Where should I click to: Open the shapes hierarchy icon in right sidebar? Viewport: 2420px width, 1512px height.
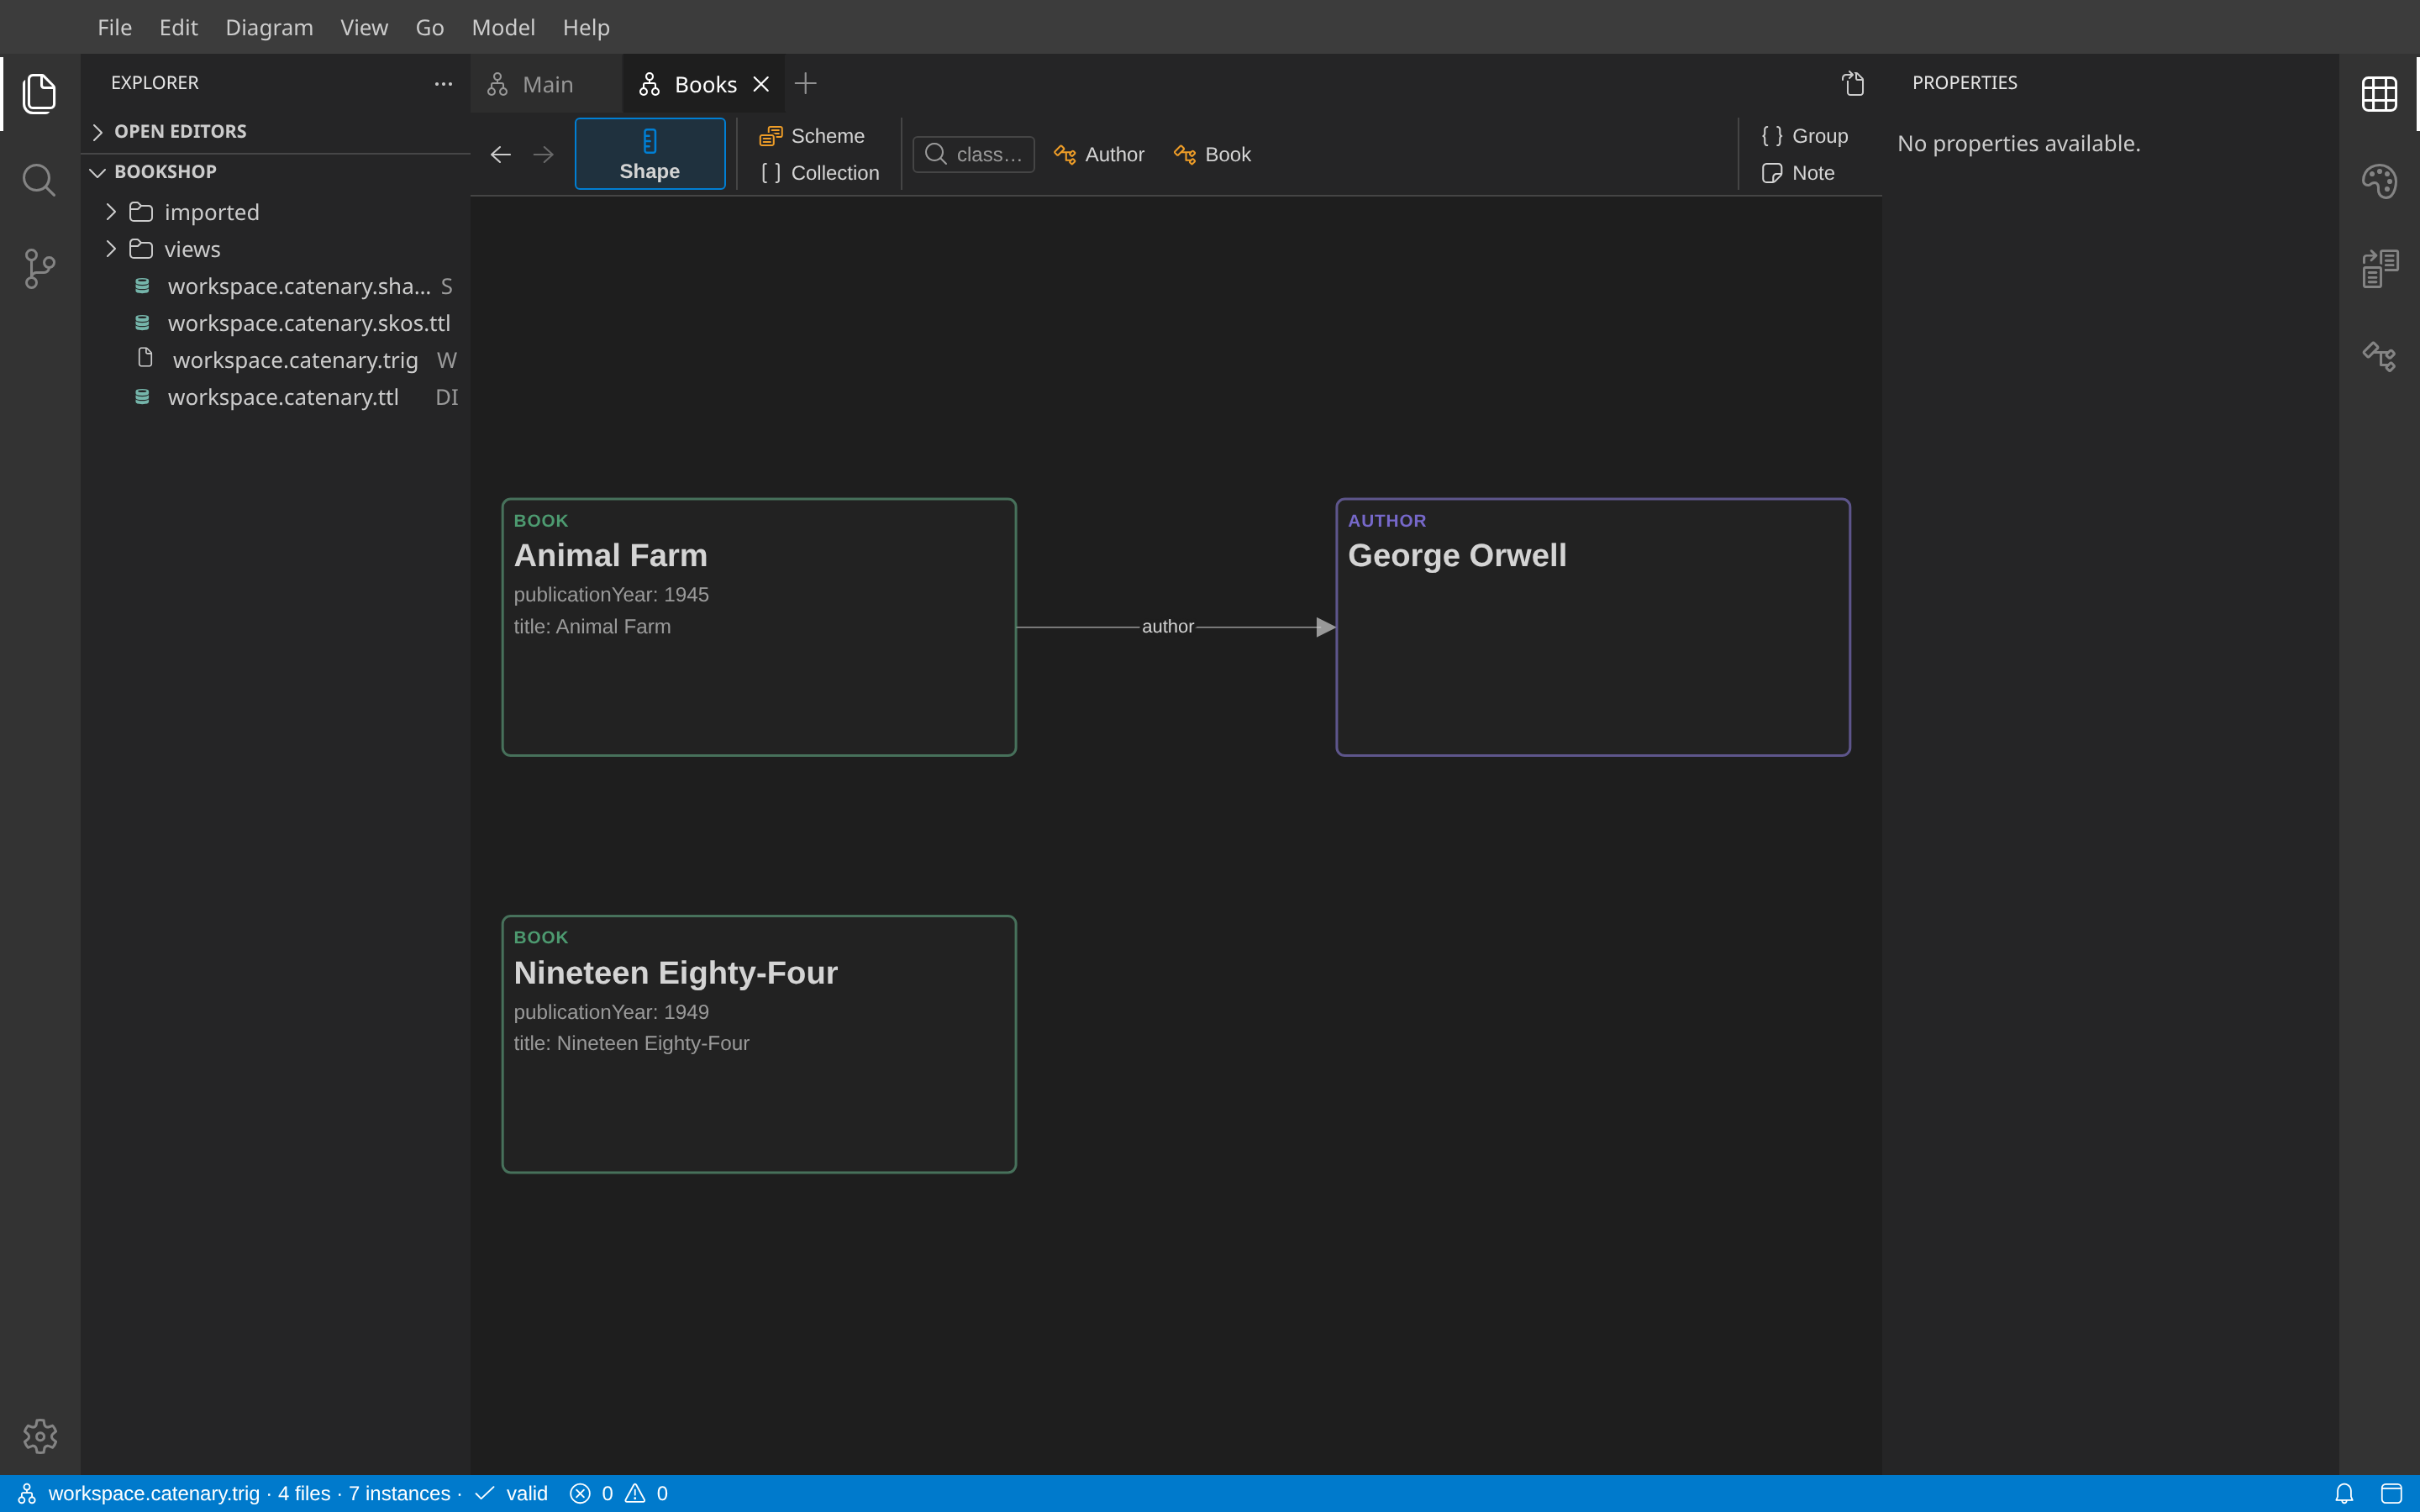click(2379, 356)
